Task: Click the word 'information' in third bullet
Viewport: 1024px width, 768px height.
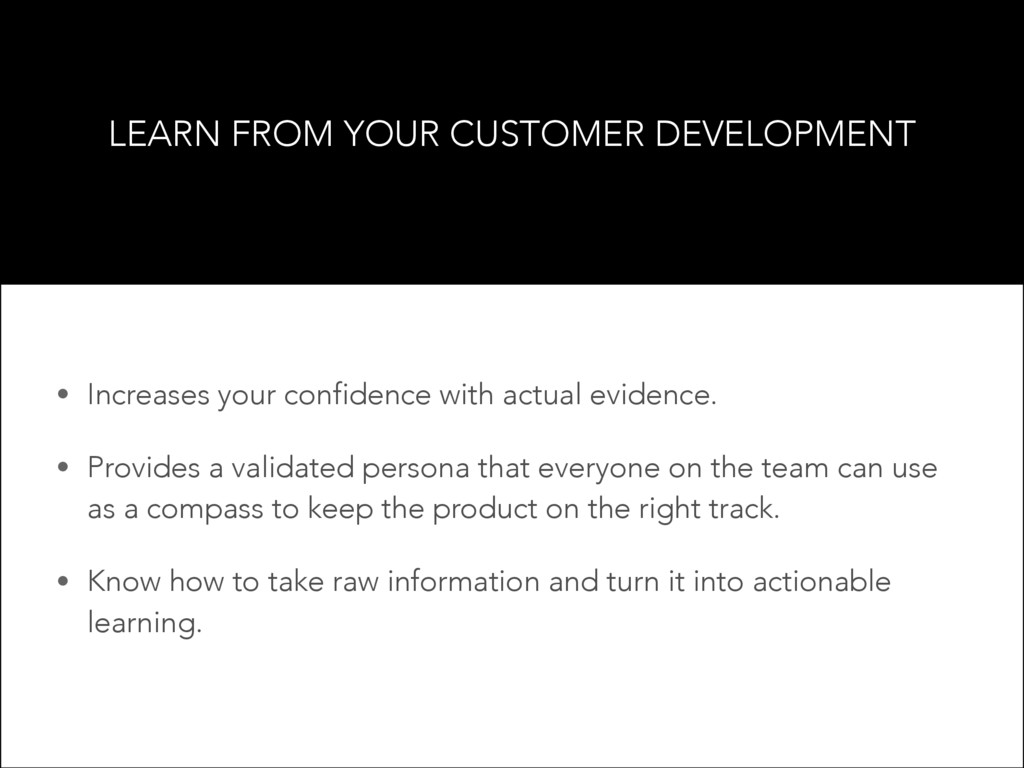Action: (x=464, y=582)
